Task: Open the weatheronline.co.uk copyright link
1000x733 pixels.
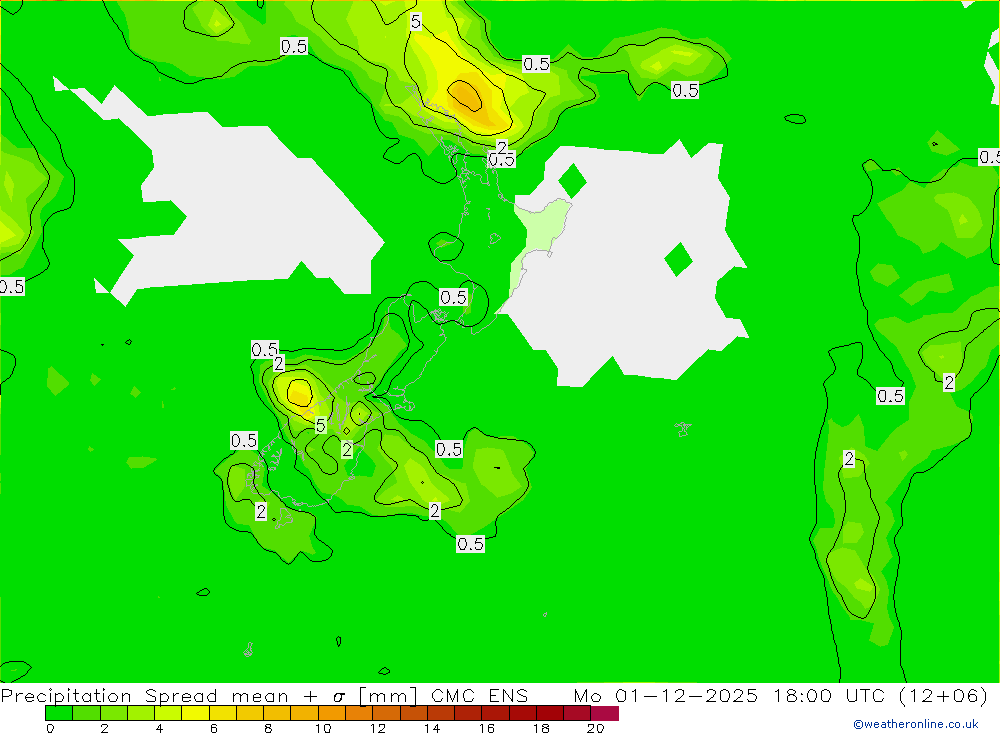Action: 916,724
